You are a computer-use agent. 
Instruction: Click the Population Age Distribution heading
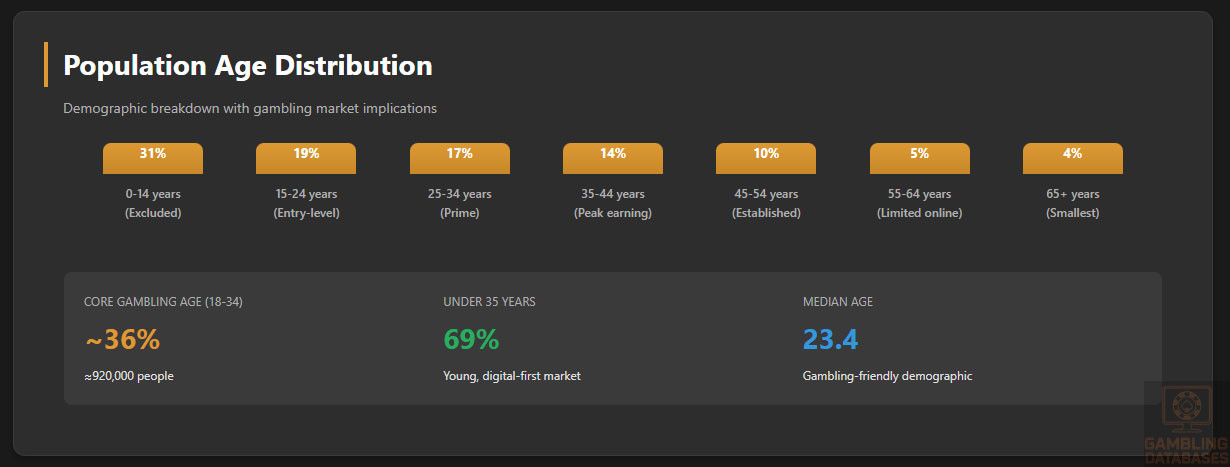(x=248, y=66)
